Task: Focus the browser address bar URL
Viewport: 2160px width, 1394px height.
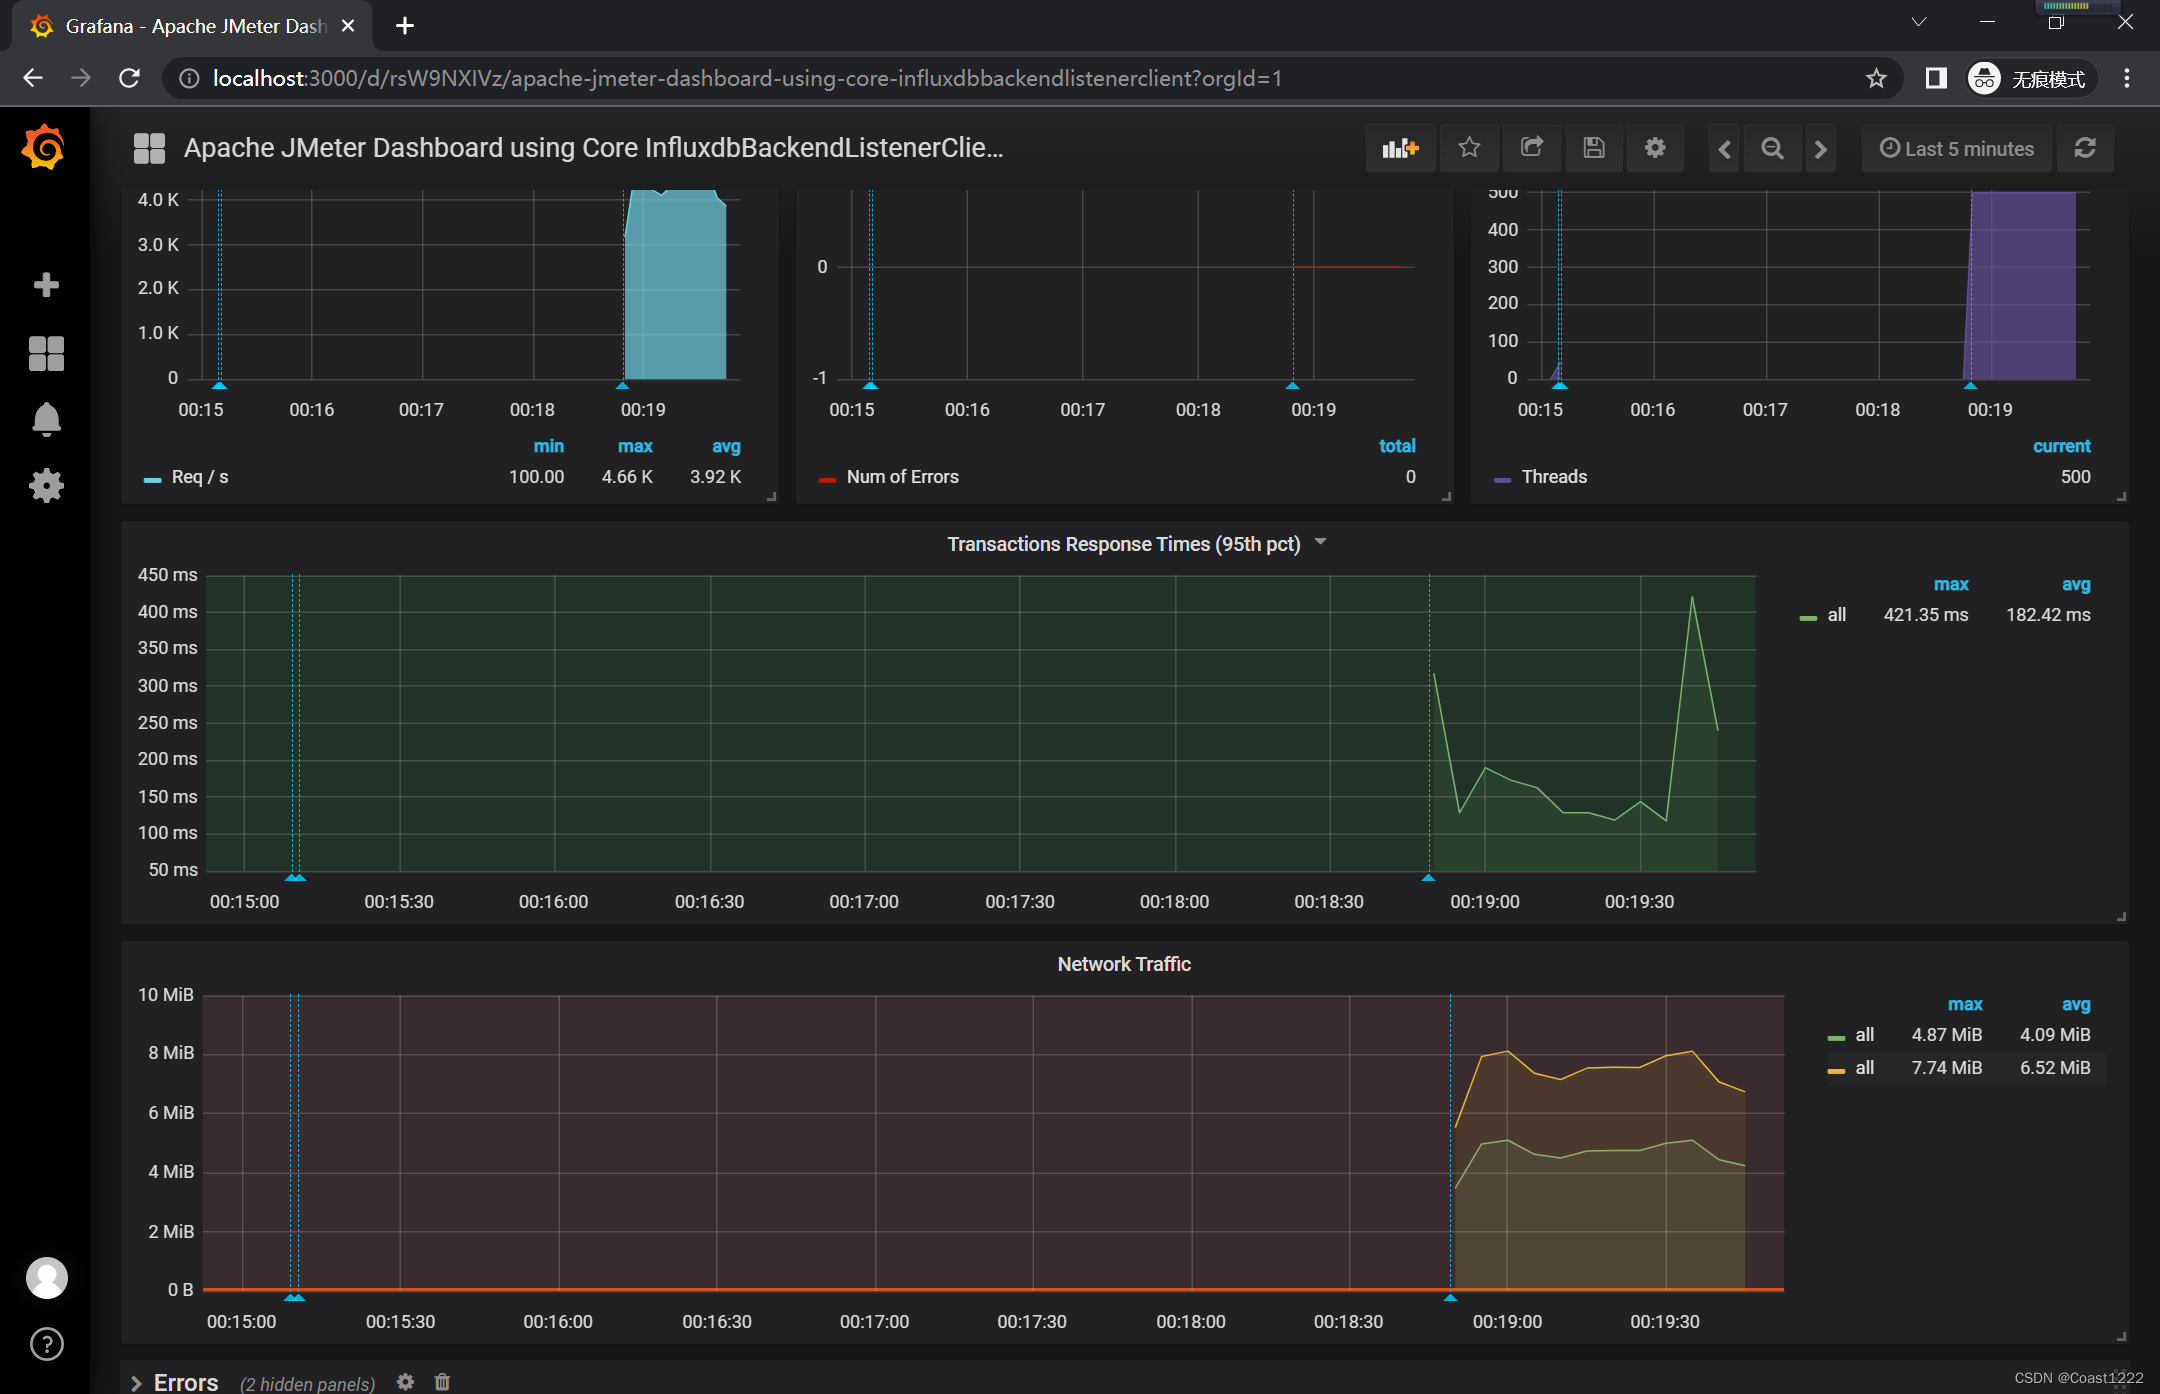Action: pos(747,78)
